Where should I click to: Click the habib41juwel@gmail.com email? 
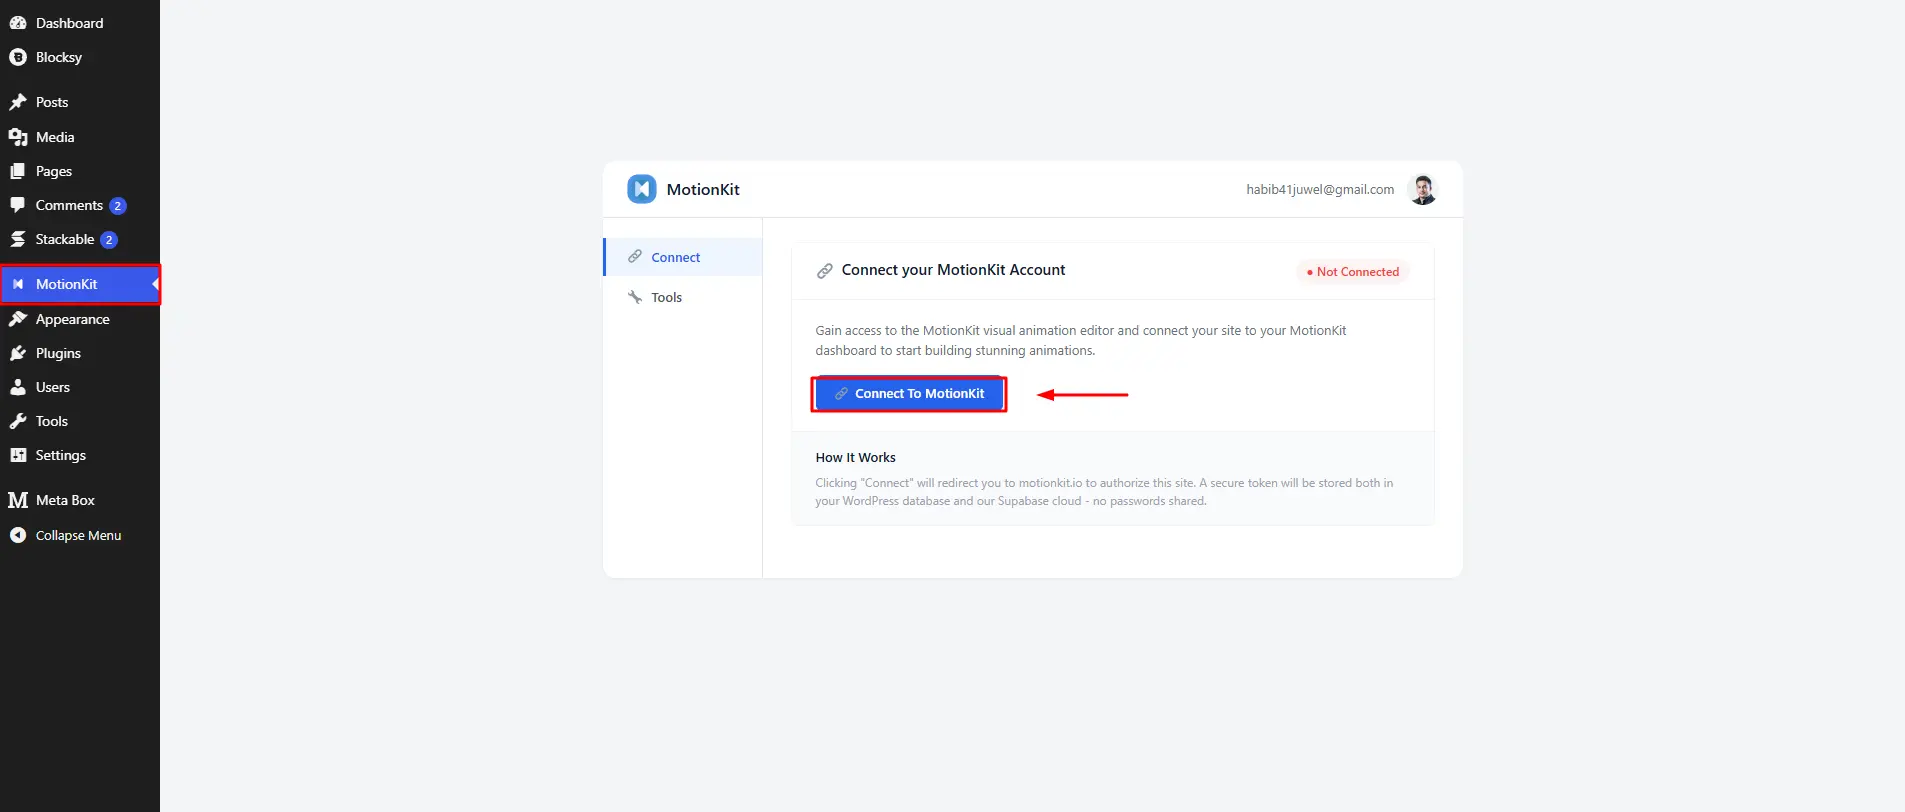1320,189
